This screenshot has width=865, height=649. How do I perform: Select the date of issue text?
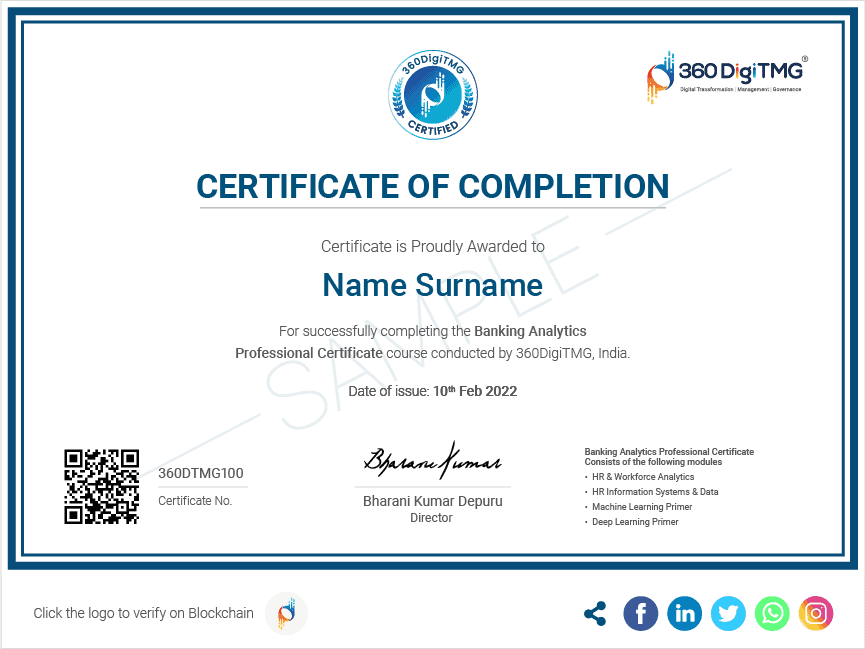432,391
